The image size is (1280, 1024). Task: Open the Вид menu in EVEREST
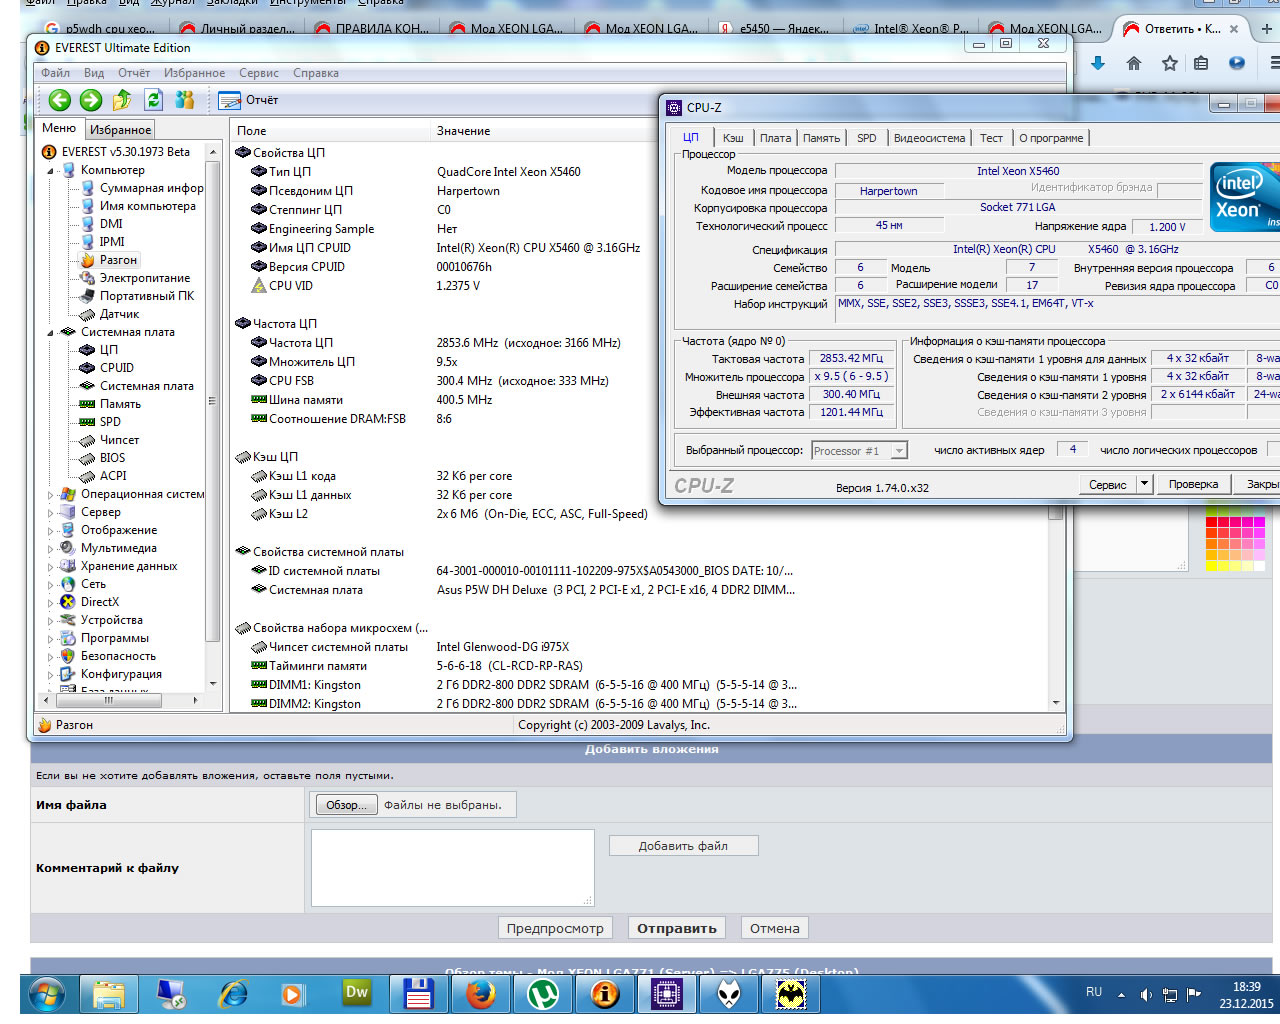94,73
